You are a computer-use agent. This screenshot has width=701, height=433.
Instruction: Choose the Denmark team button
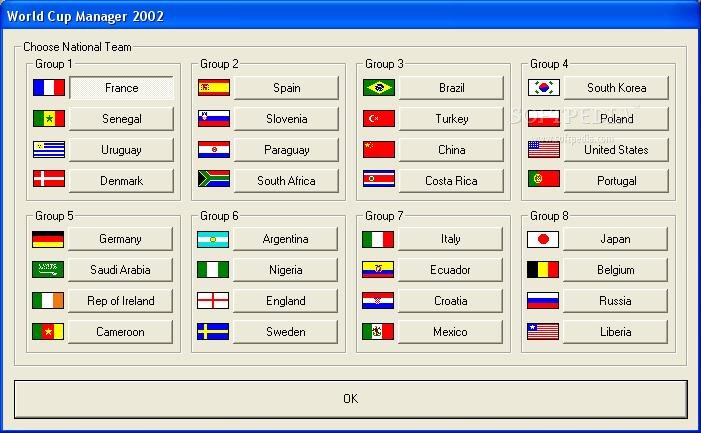click(x=122, y=181)
